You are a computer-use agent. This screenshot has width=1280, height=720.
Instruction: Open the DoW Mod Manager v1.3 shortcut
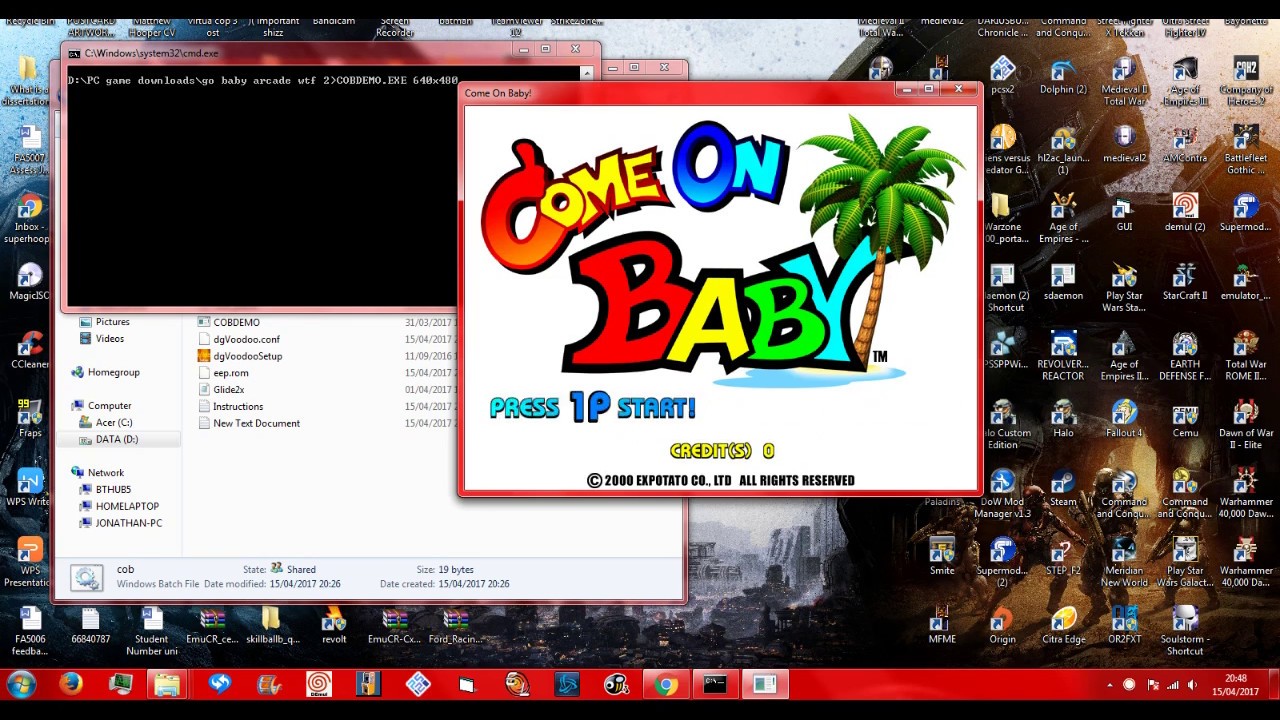pos(1002,494)
